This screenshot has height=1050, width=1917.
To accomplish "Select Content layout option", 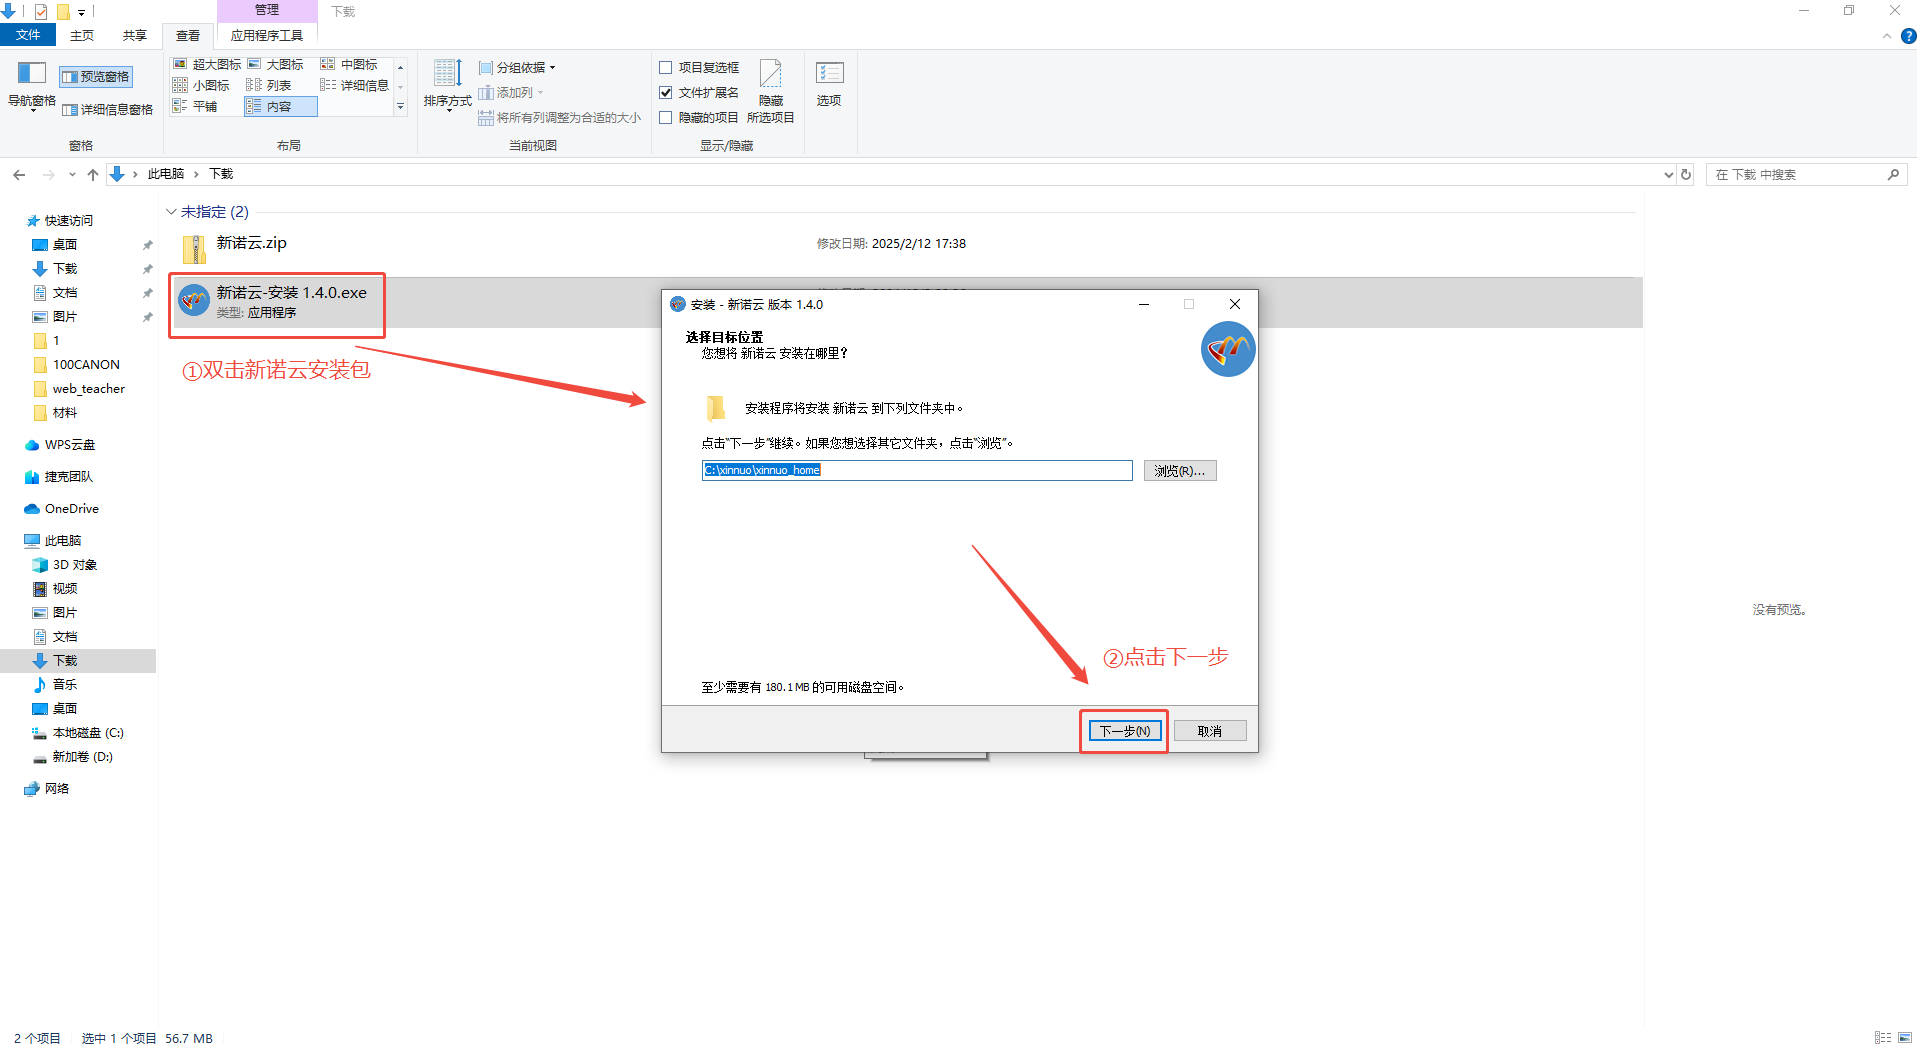I will pyautogui.click(x=281, y=107).
